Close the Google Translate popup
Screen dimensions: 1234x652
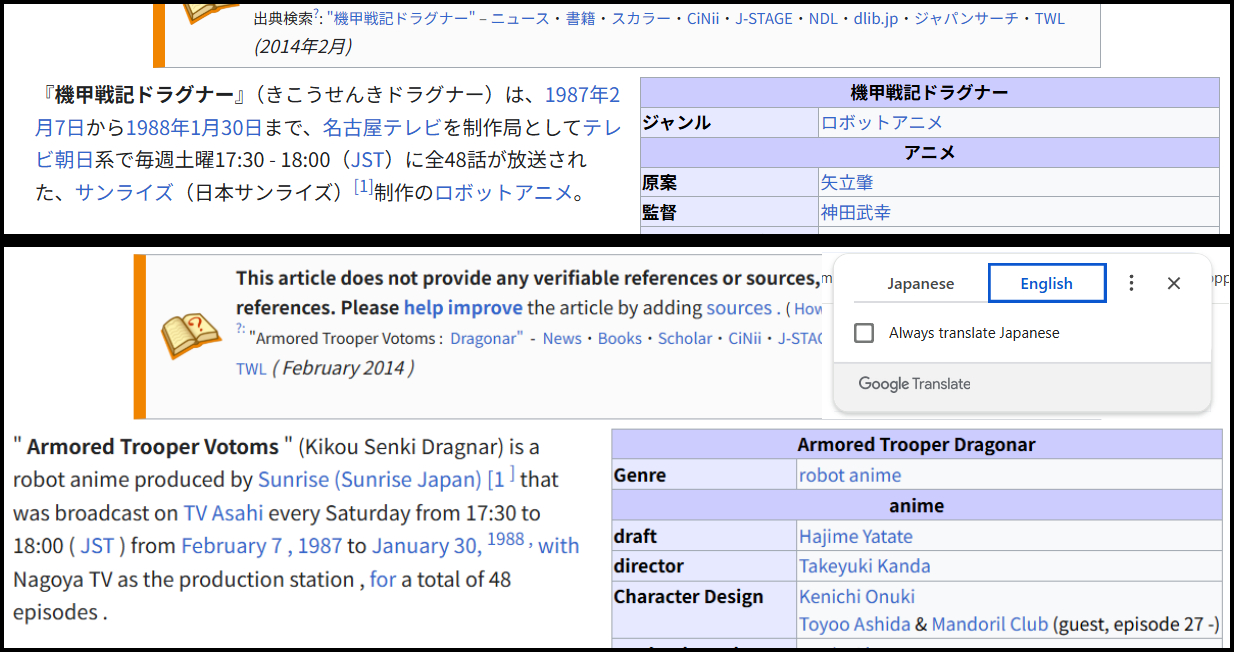tap(1174, 283)
